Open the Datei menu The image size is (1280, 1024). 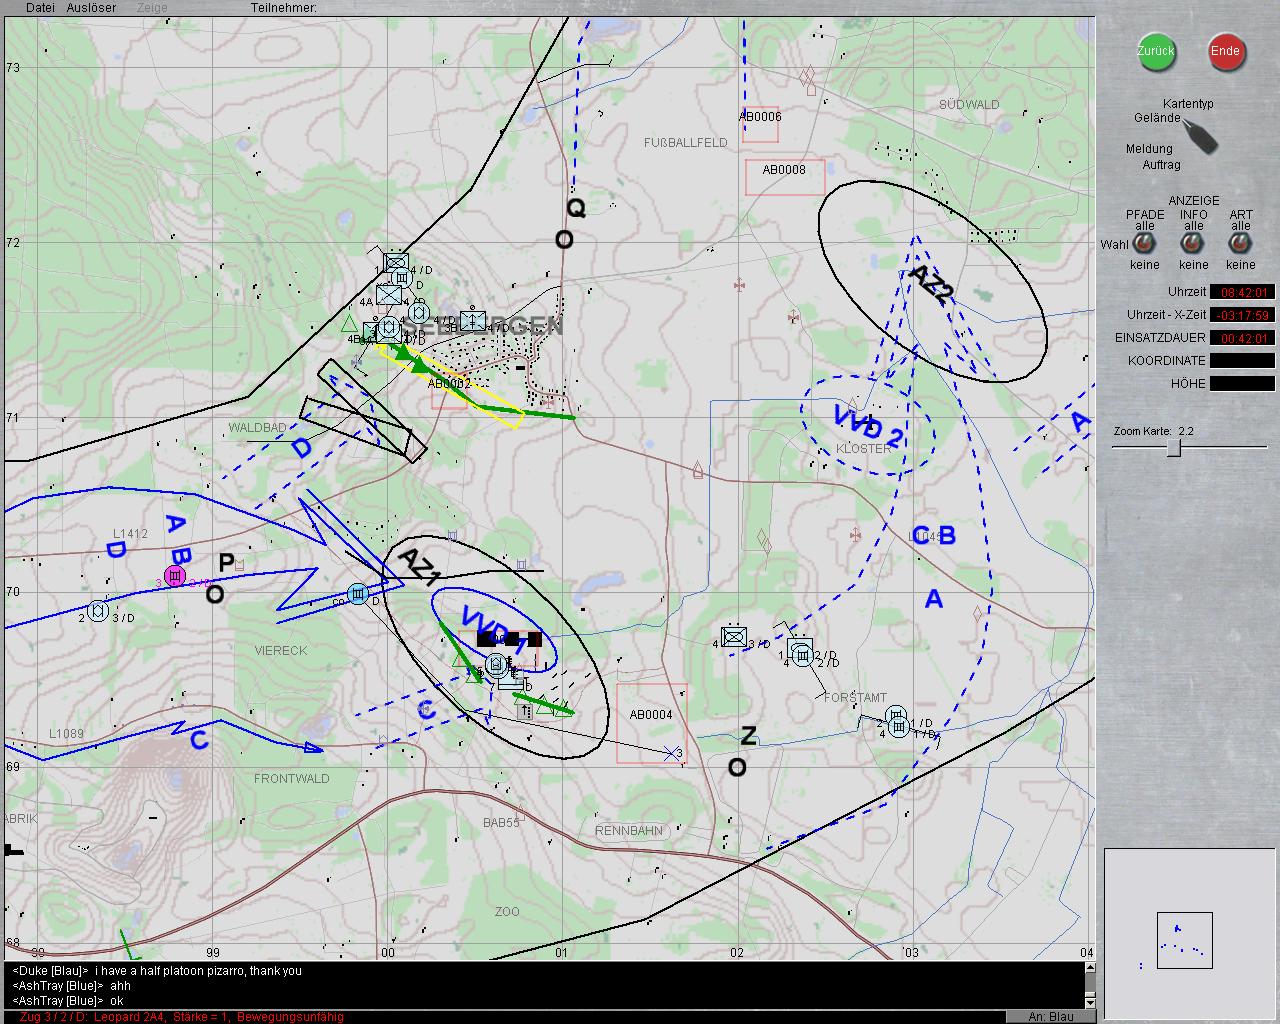[41, 8]
